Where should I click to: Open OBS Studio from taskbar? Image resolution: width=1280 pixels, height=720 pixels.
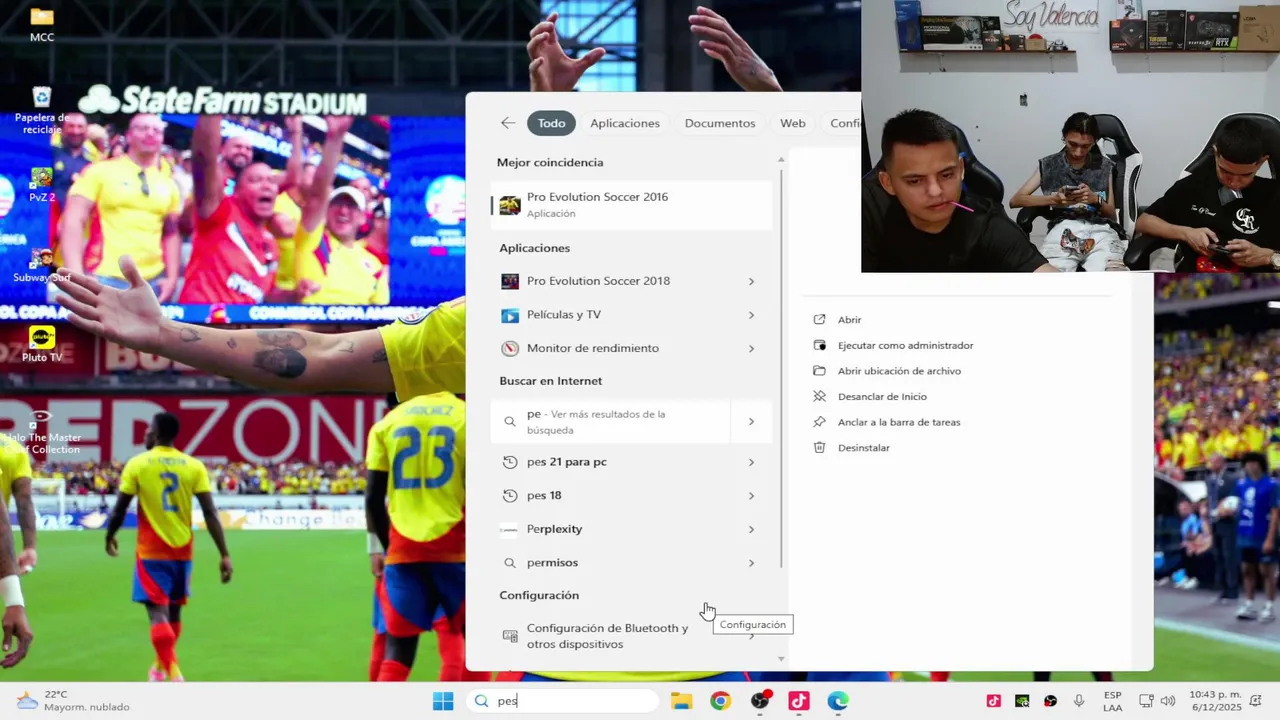coord(760,701)
